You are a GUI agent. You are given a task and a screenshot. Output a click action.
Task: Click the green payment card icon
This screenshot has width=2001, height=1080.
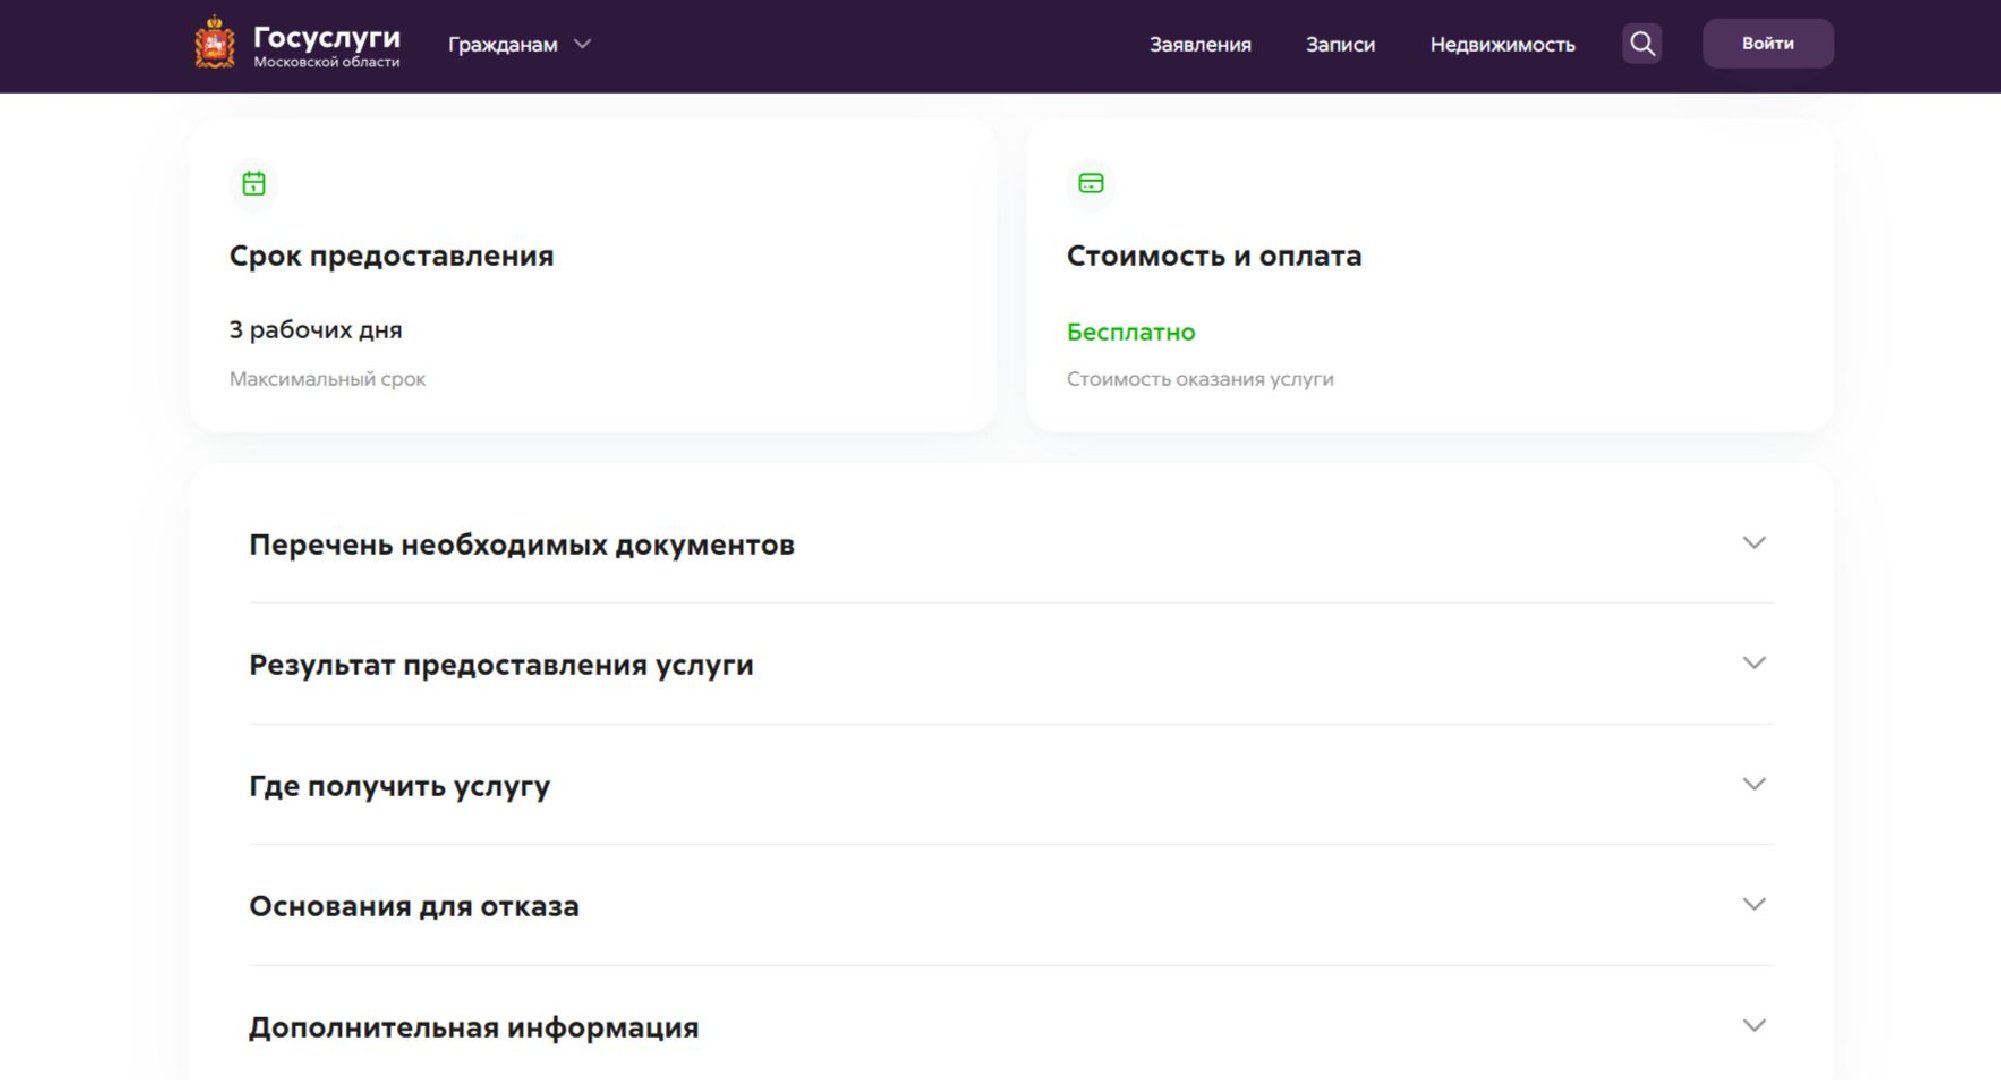[1090, 184]
